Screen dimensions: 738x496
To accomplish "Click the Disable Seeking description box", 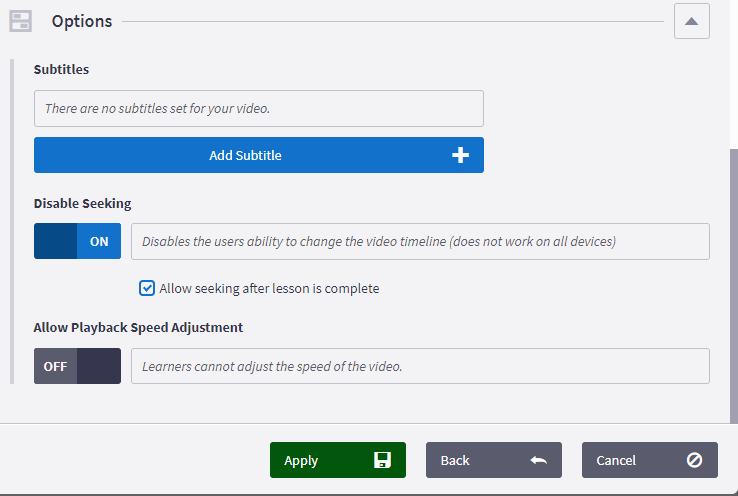I will point(420,241).
